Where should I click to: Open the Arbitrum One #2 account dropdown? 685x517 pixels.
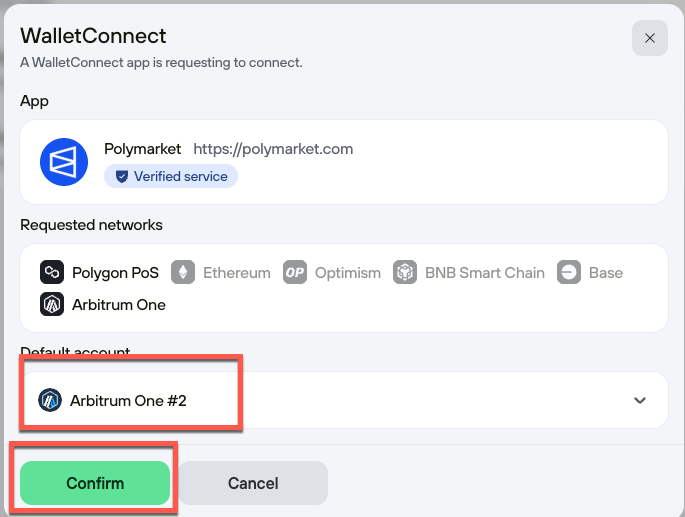[344, 400]
